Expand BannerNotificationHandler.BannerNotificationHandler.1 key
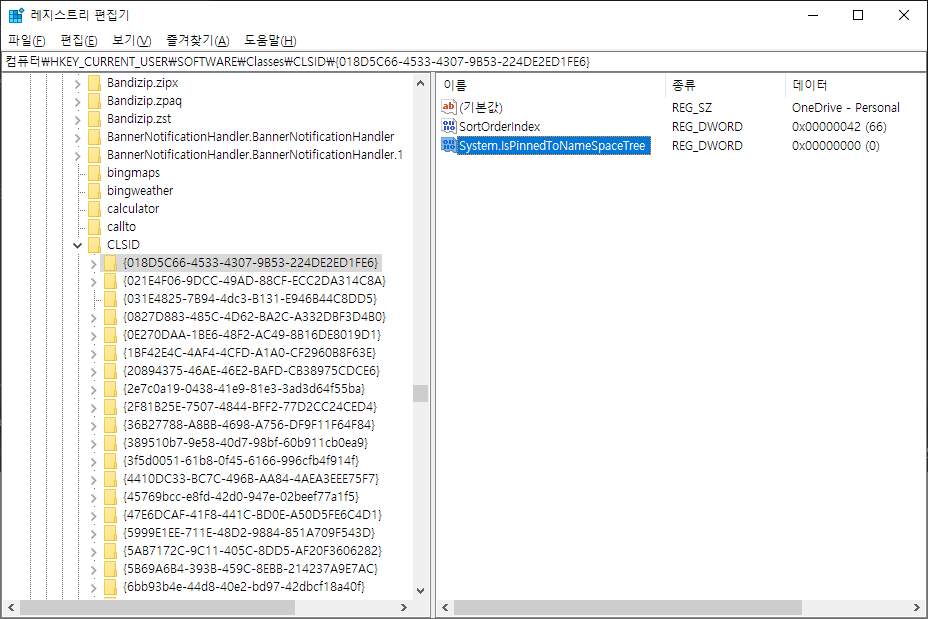928x619 pixels. pyautogui.click(x=78, y=156)
